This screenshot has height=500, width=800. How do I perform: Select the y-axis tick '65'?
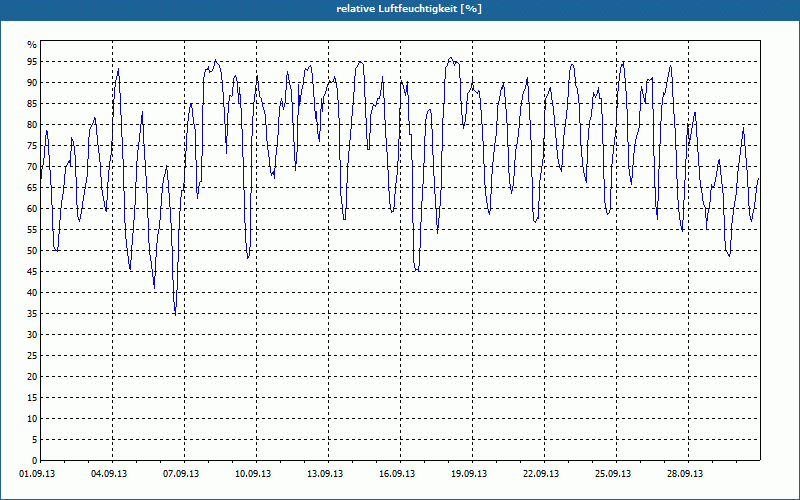click(x=32, y=188)
